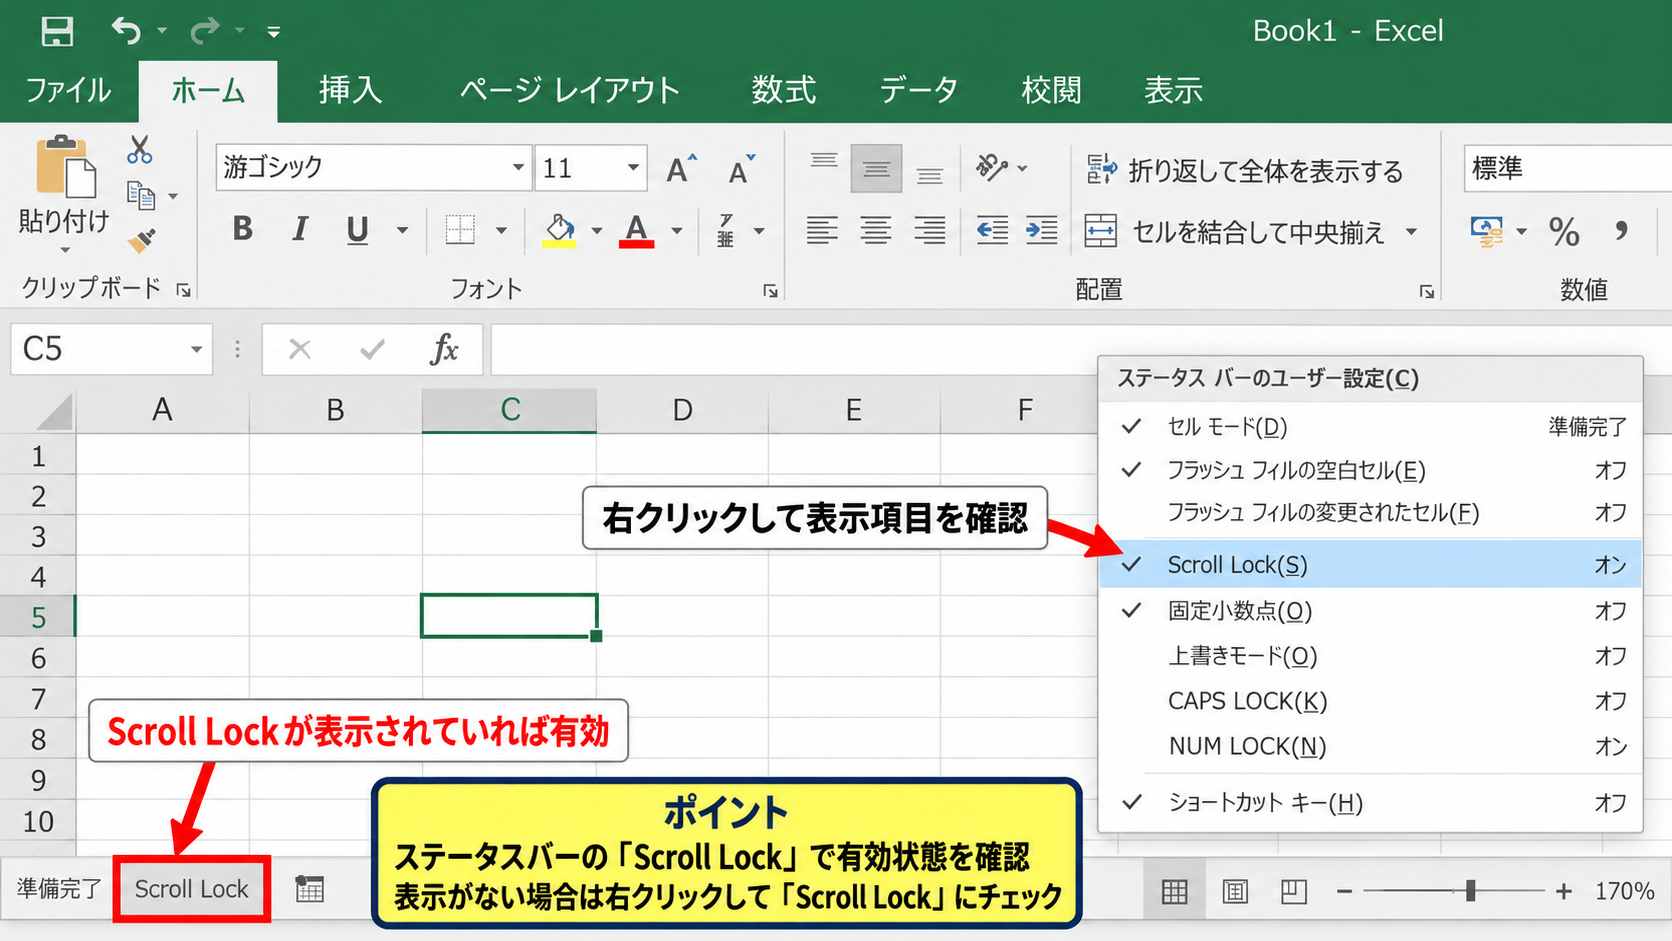
Task: Expand the セルを結合して中央揃え dropdown arrow
Action: coord(1411,232)
